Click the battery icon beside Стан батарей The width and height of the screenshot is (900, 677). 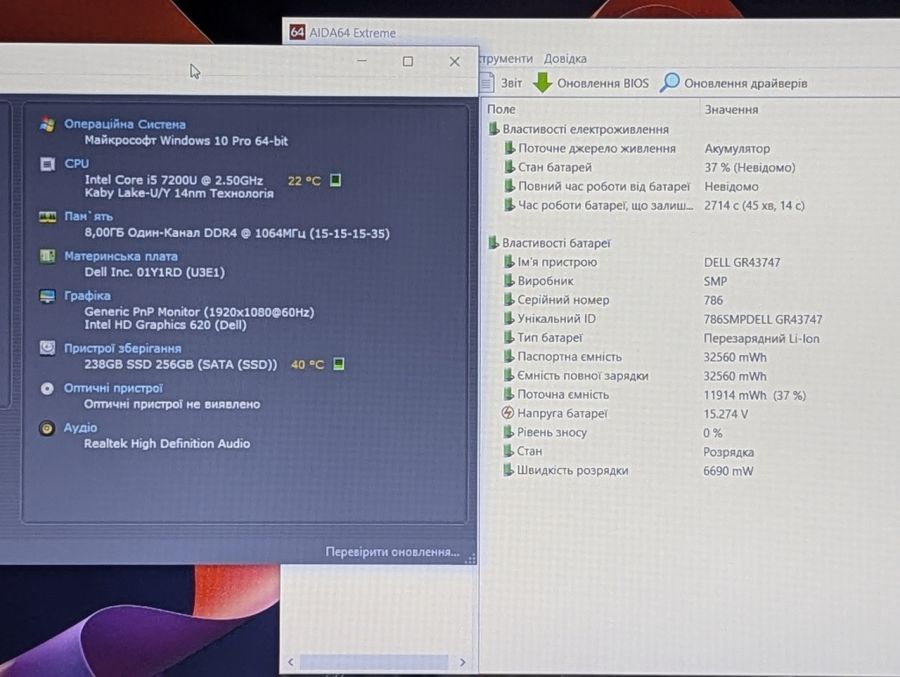tap(509, 167)
